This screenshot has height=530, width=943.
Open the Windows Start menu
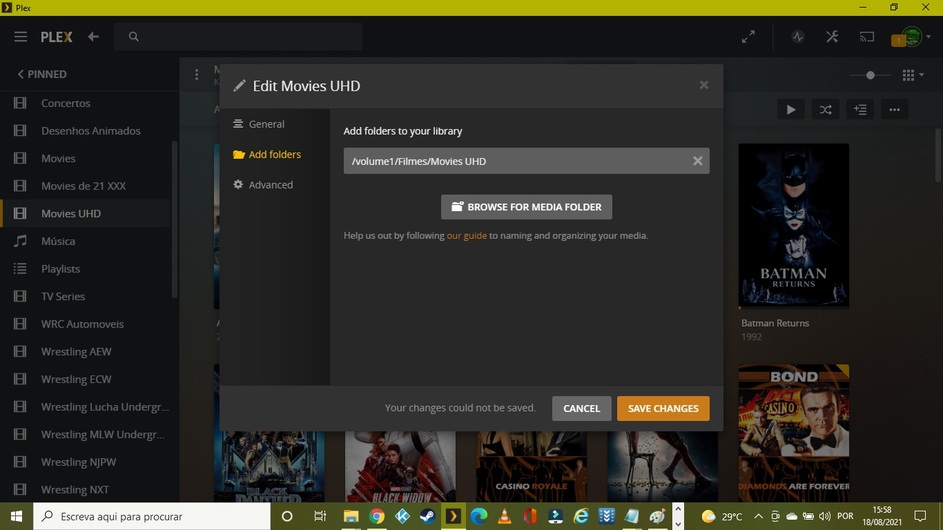16,516
